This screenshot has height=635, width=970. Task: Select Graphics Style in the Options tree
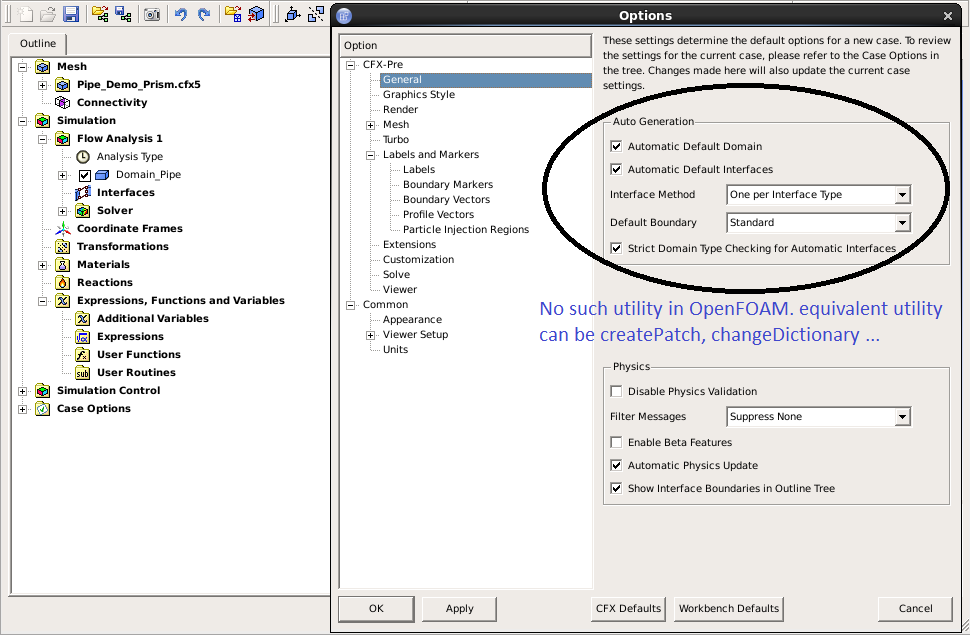pyautogui.click(x=419, y=94)
